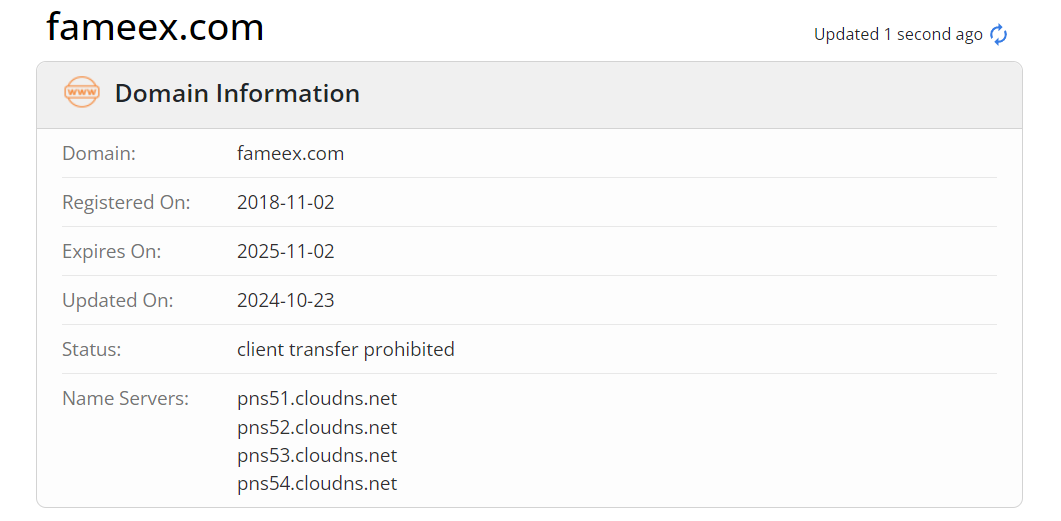1061x521 pixels.
Task: Click the blue refresh icon
Action: coord(998,35)
